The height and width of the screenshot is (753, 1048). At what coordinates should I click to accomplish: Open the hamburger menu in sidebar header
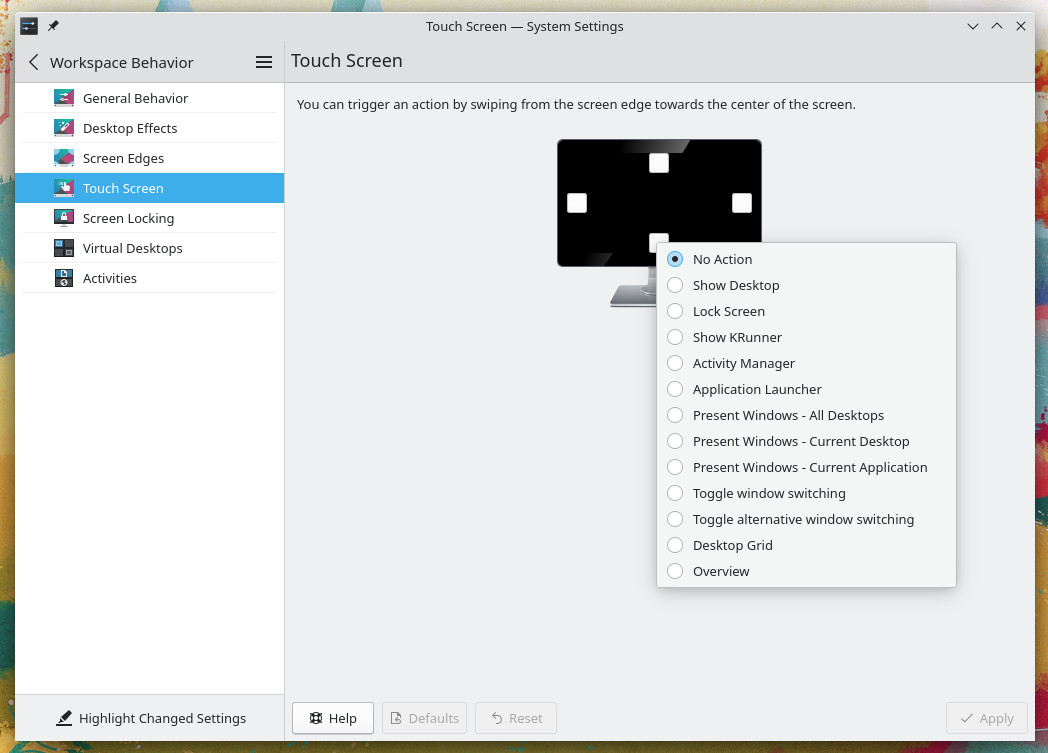point(264,62)
